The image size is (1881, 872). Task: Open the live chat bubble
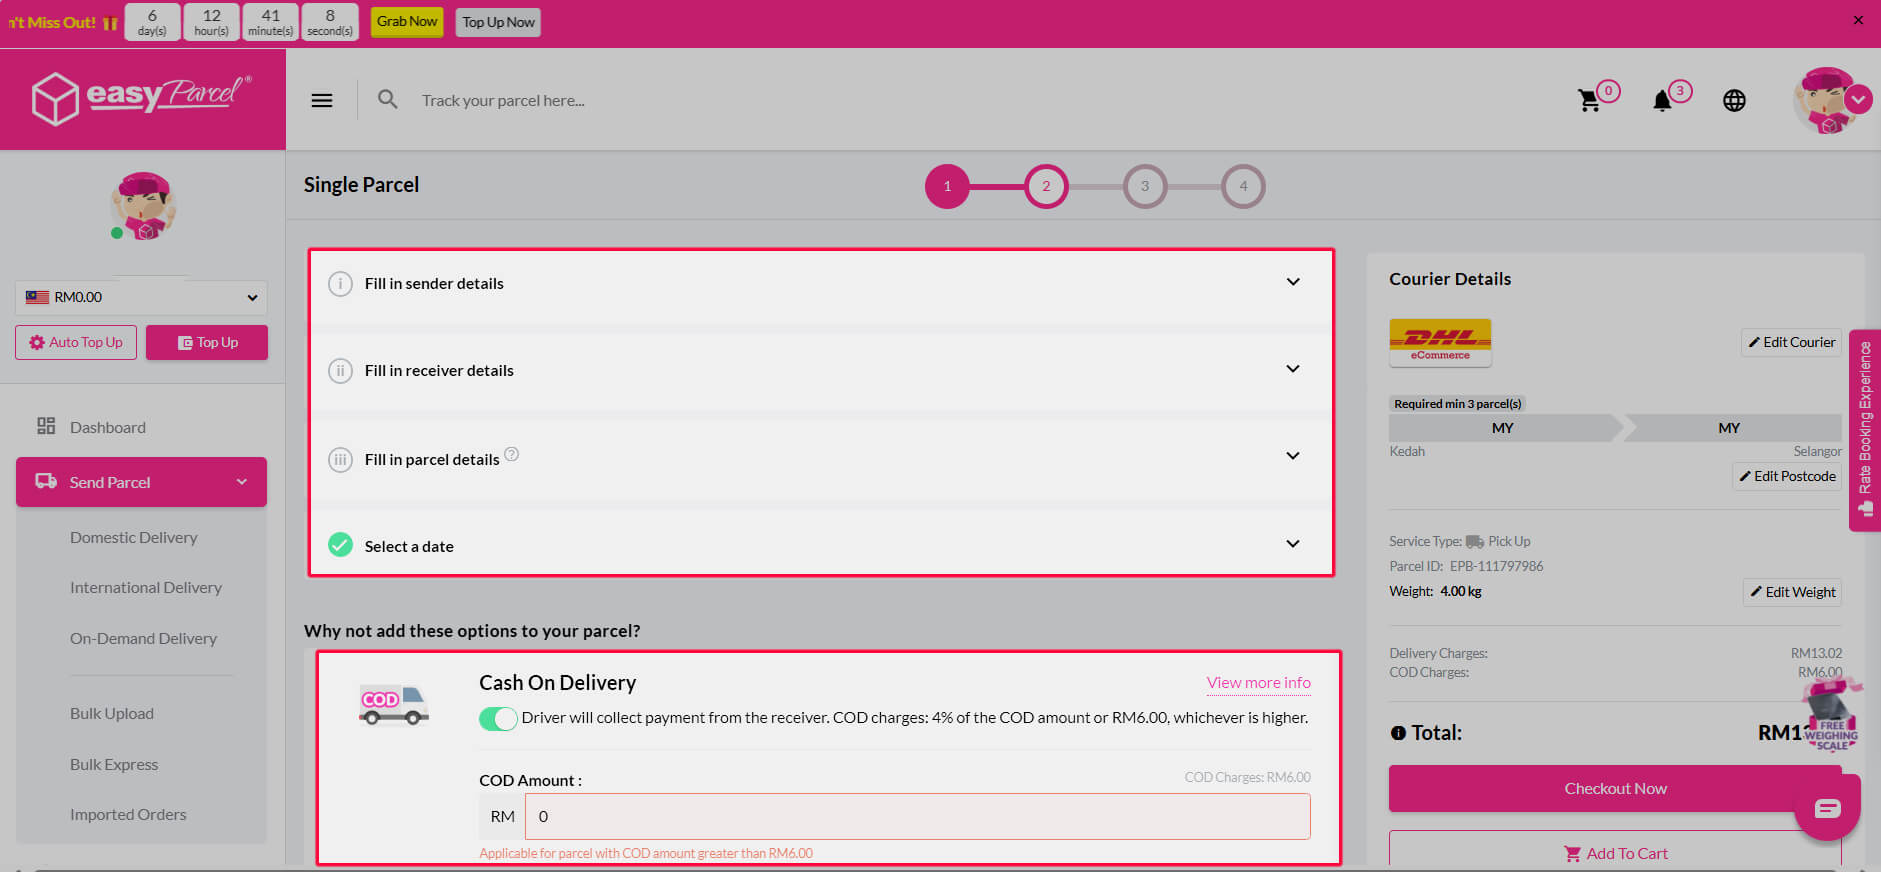(x=1827, y=808)
